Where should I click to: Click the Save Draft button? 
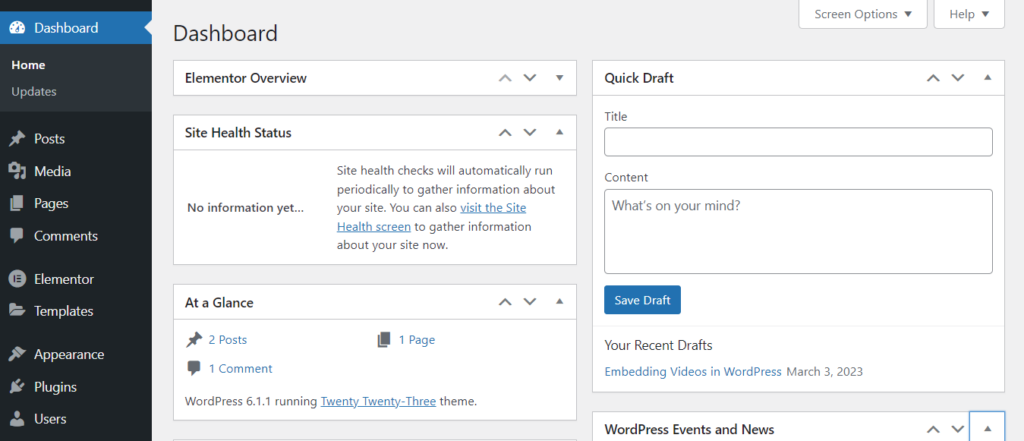(642, 300)
